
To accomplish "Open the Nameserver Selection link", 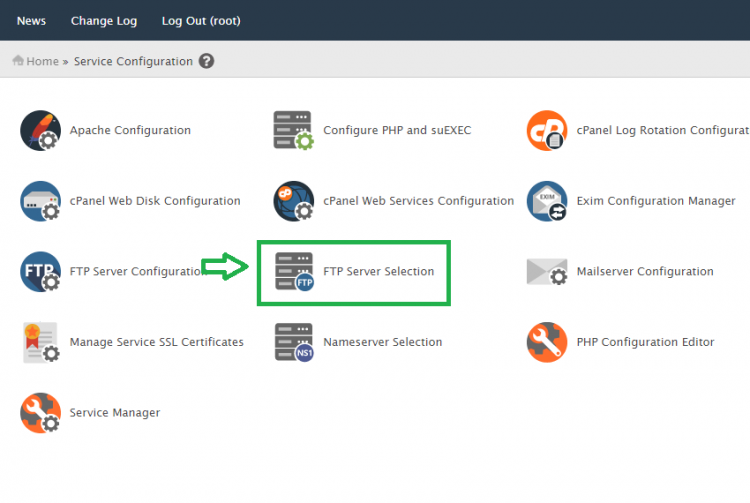I will click(383, 342).
